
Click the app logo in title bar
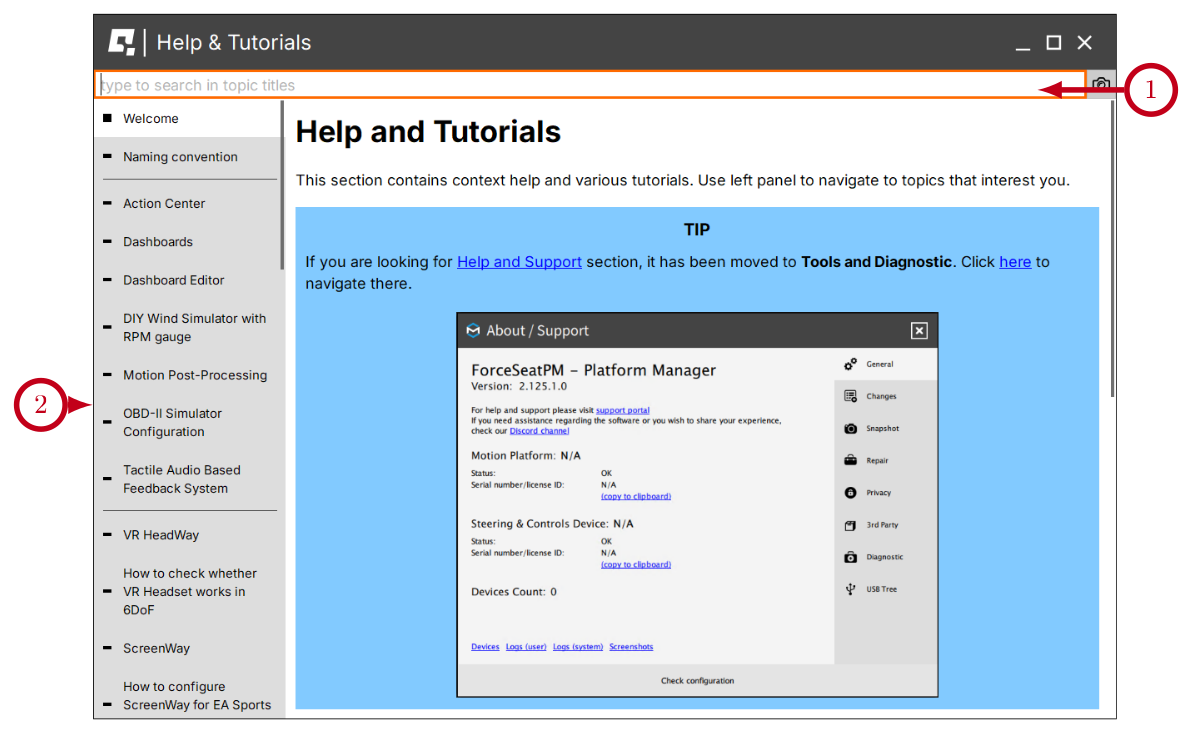point(122,42)
